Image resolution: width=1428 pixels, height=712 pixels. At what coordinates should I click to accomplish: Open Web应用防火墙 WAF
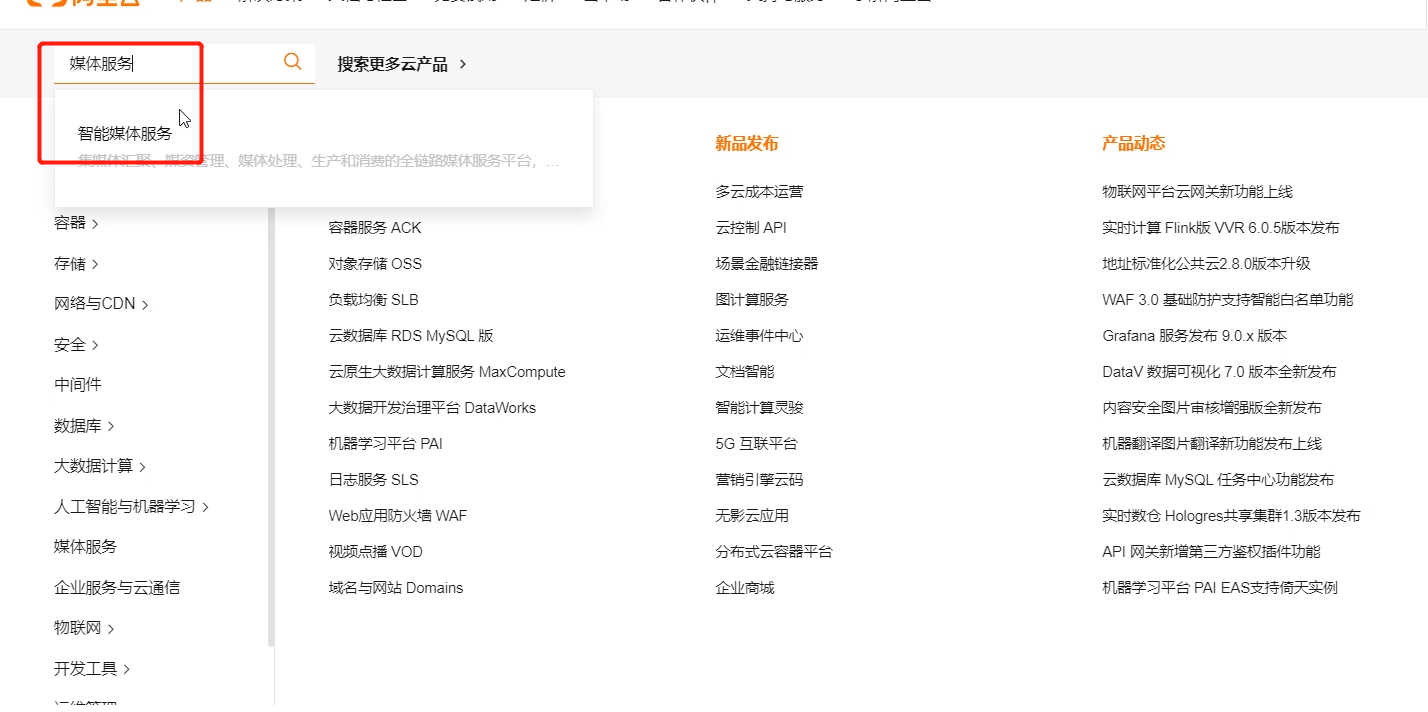[398, 516]
